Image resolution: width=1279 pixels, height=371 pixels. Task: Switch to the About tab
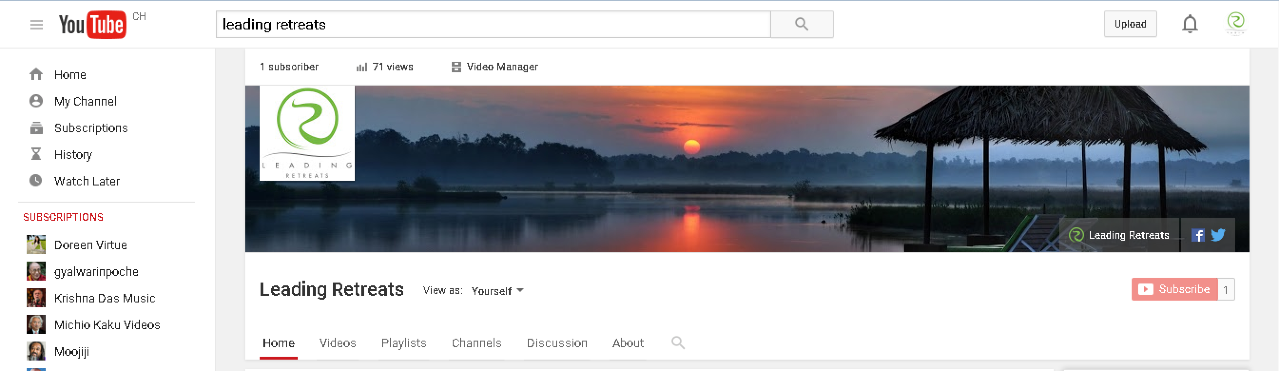coord(628,343)
